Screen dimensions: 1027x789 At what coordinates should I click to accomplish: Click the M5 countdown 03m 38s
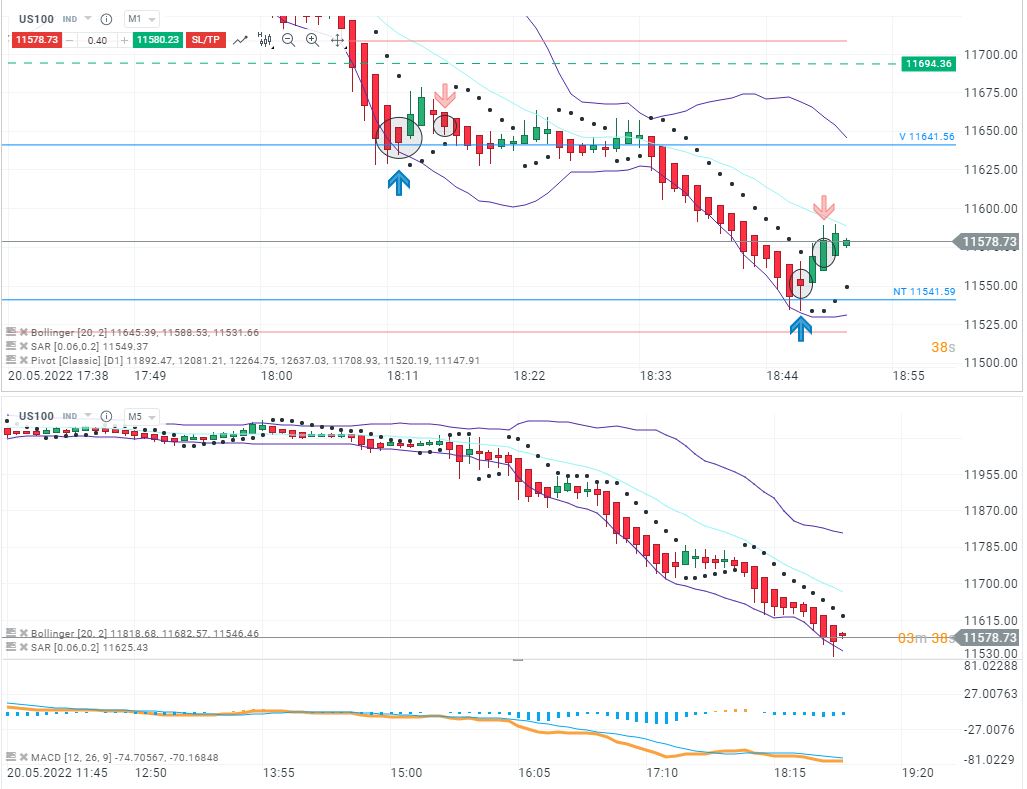click(x=925, y=638)
